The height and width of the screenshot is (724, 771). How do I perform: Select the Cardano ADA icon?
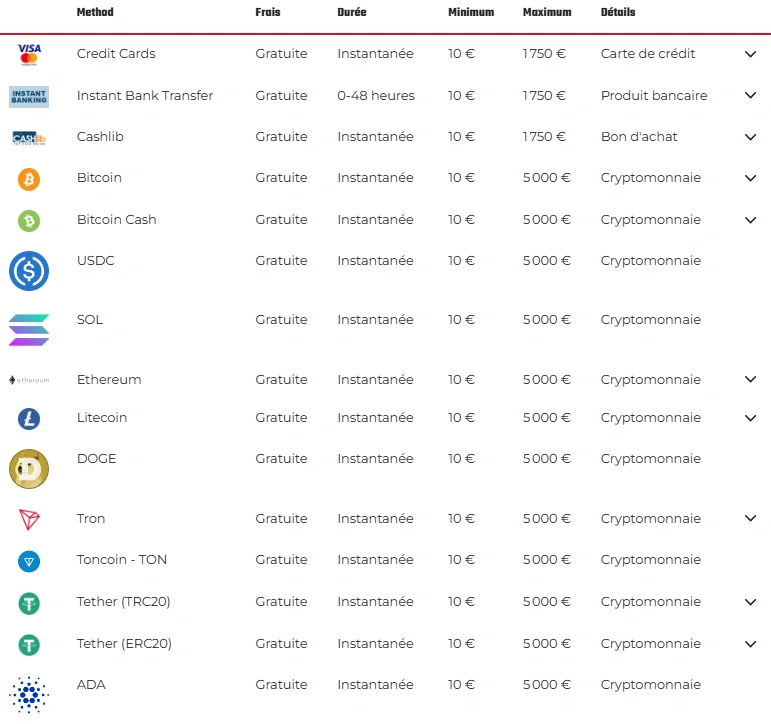(x=29, y=694)
